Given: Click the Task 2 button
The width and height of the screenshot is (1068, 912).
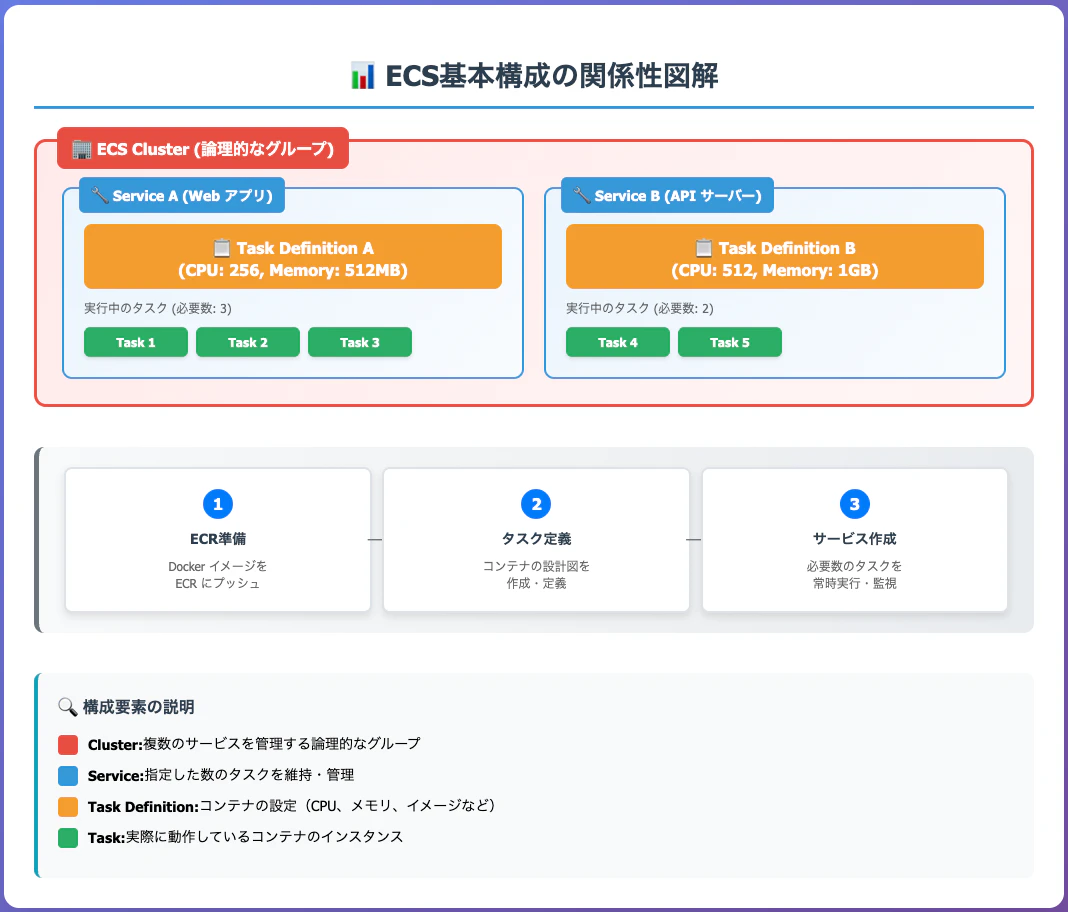Looking at the screenshot, I should click(248, 342).
